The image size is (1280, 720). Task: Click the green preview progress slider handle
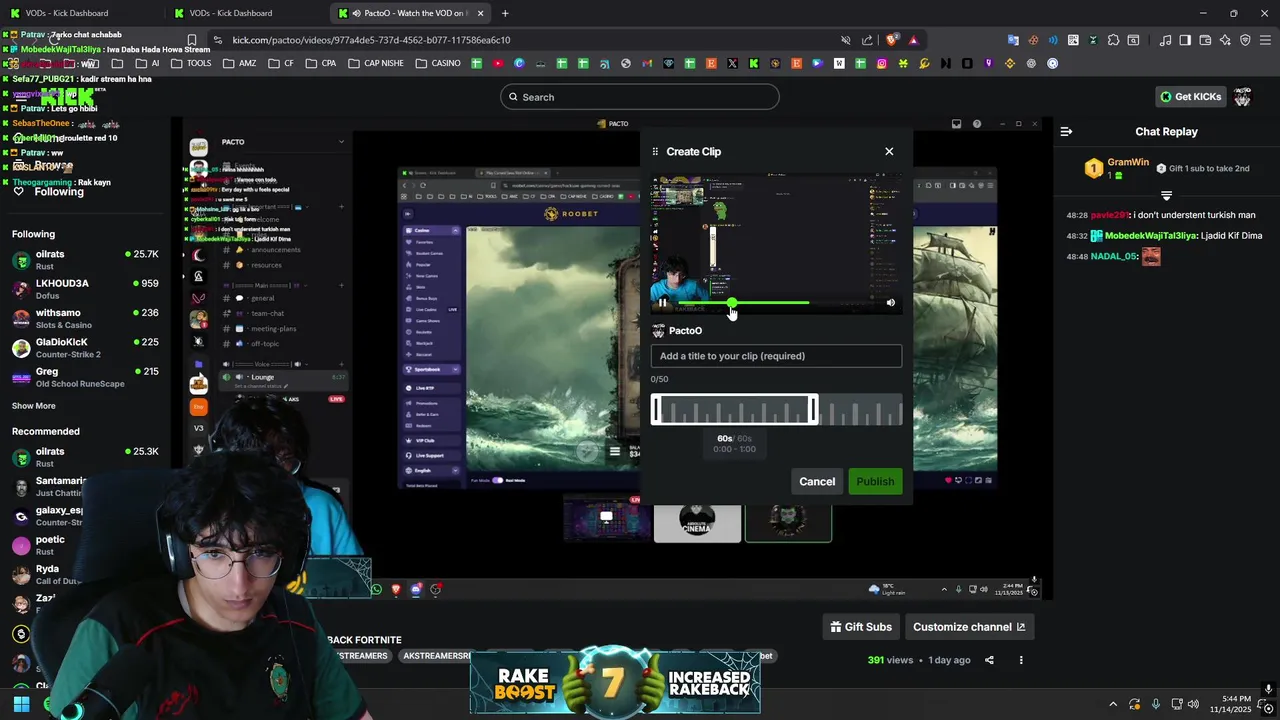click(x=732, y=302)
